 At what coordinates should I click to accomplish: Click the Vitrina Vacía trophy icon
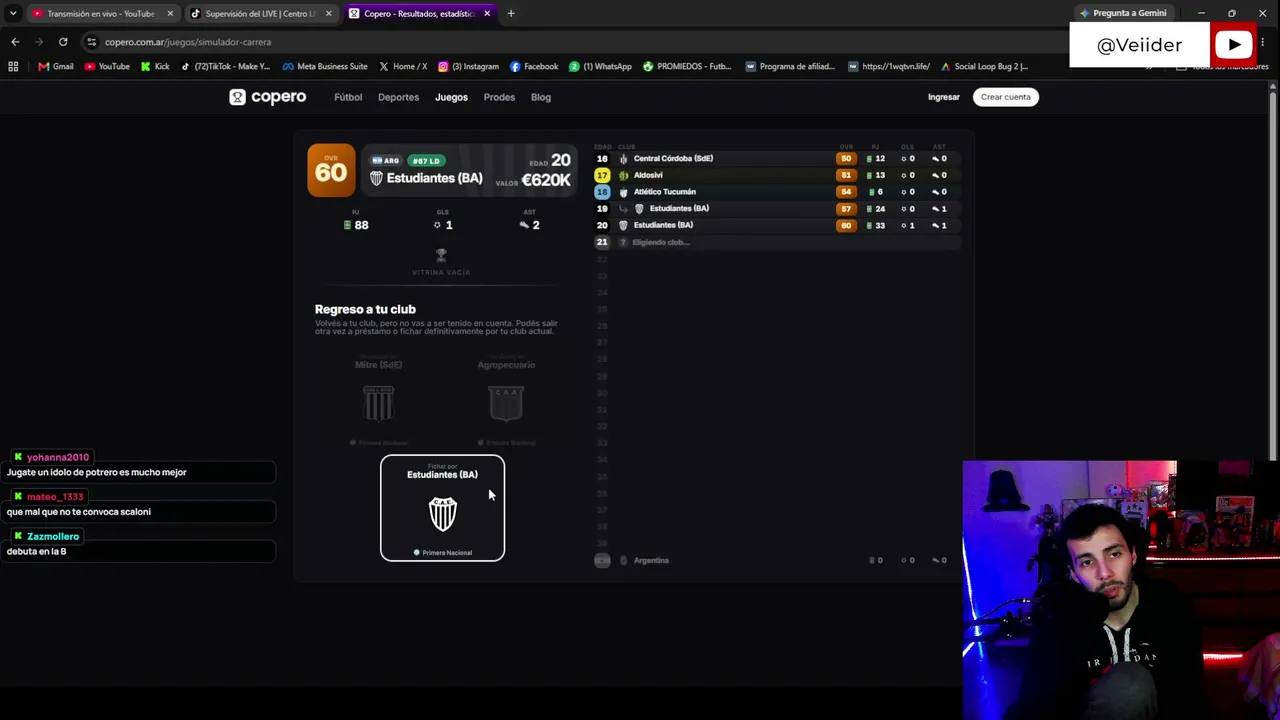coord(441,256)
